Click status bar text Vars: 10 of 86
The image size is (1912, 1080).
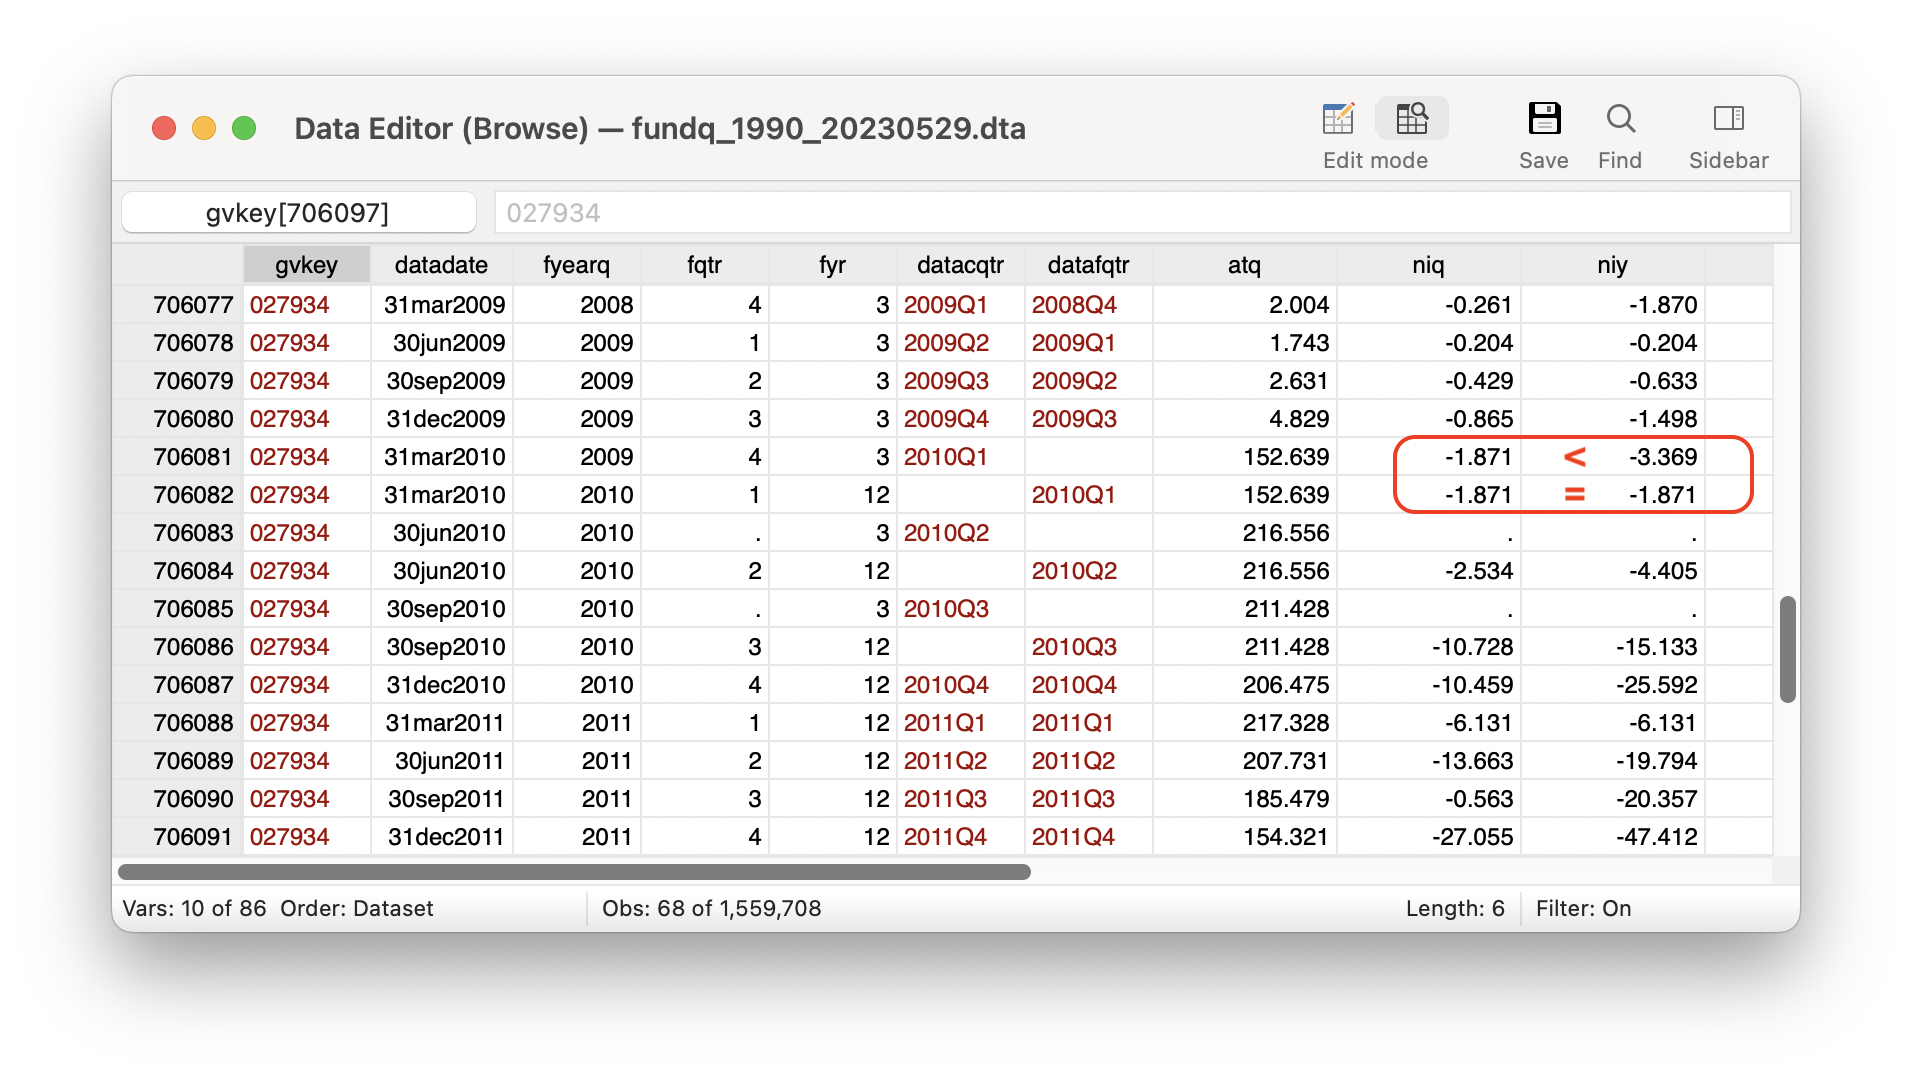point(194,908)
